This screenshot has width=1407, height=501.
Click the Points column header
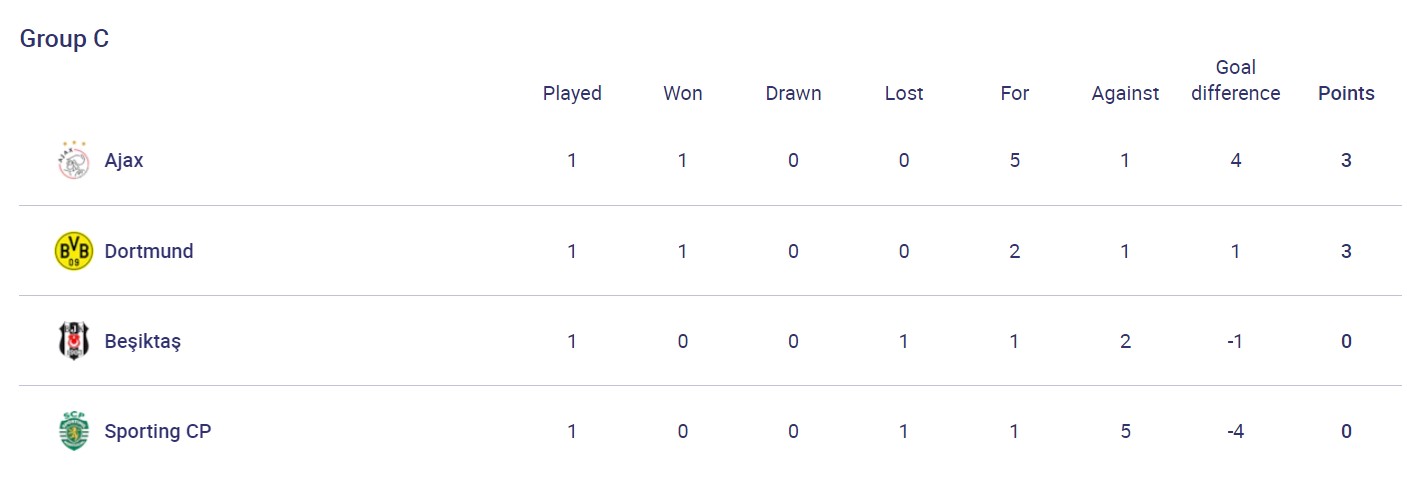click(x=1346, y=93)
